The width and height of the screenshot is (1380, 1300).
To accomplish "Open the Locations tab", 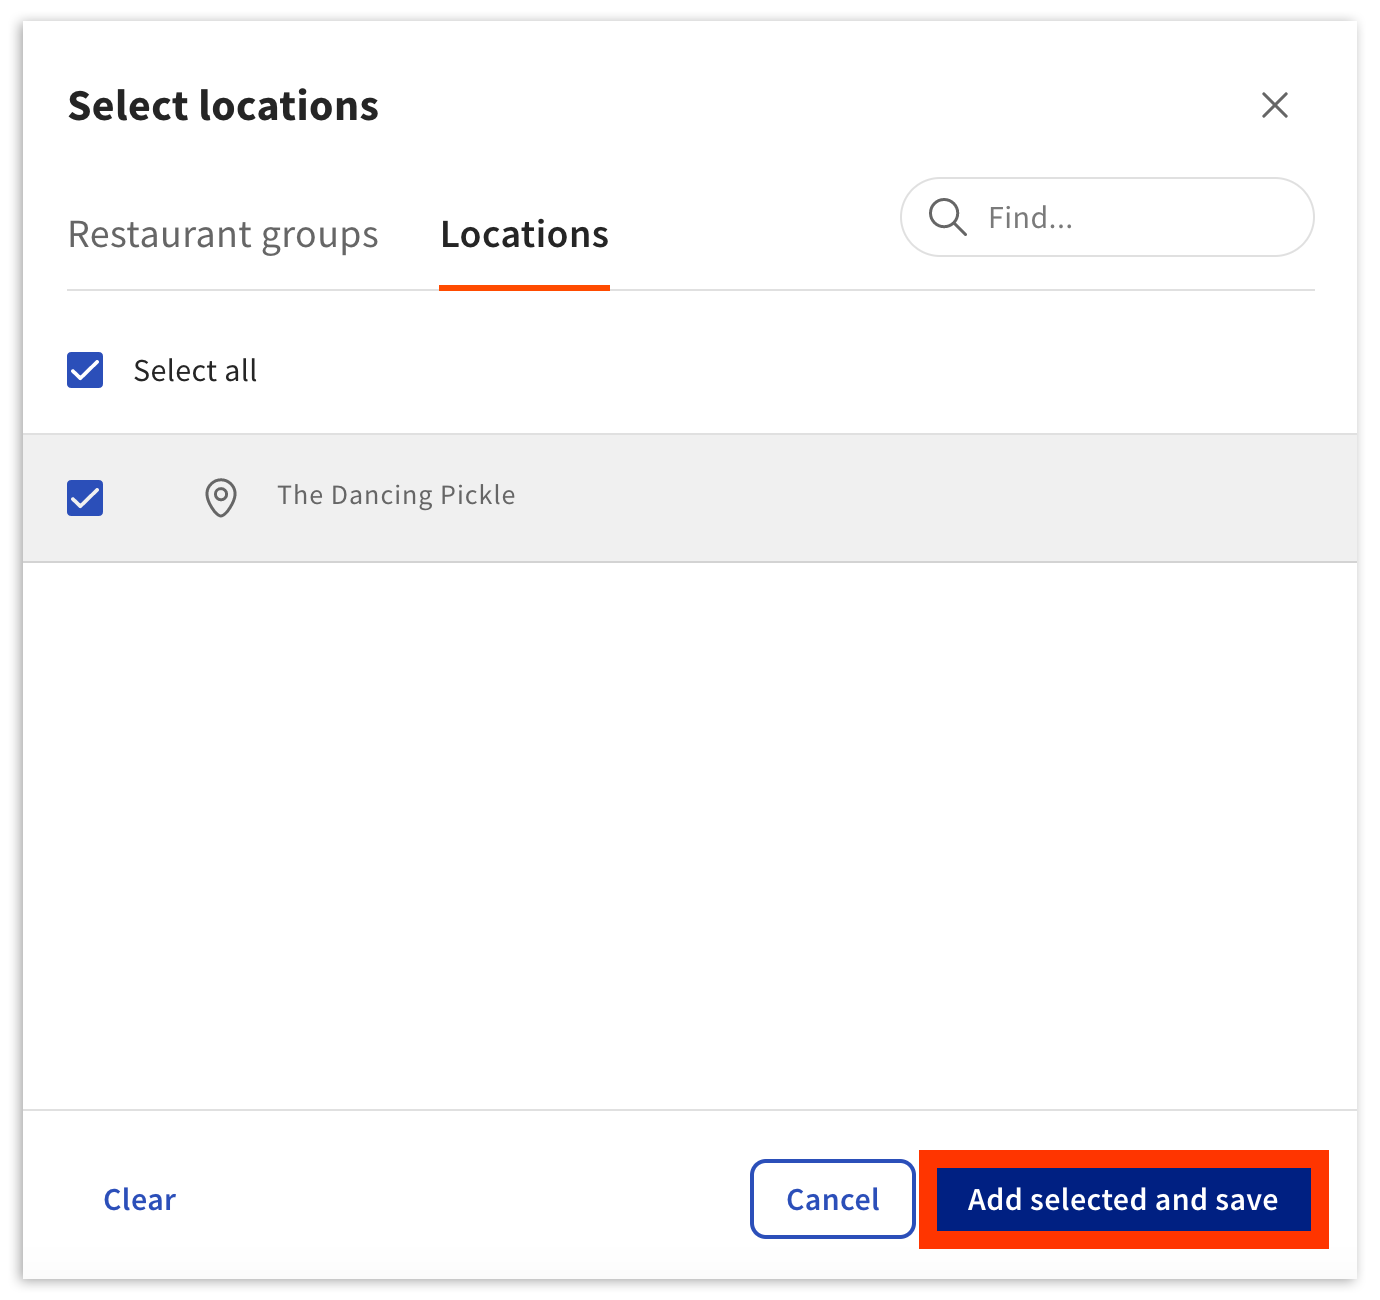I will [x=524, y=234].
